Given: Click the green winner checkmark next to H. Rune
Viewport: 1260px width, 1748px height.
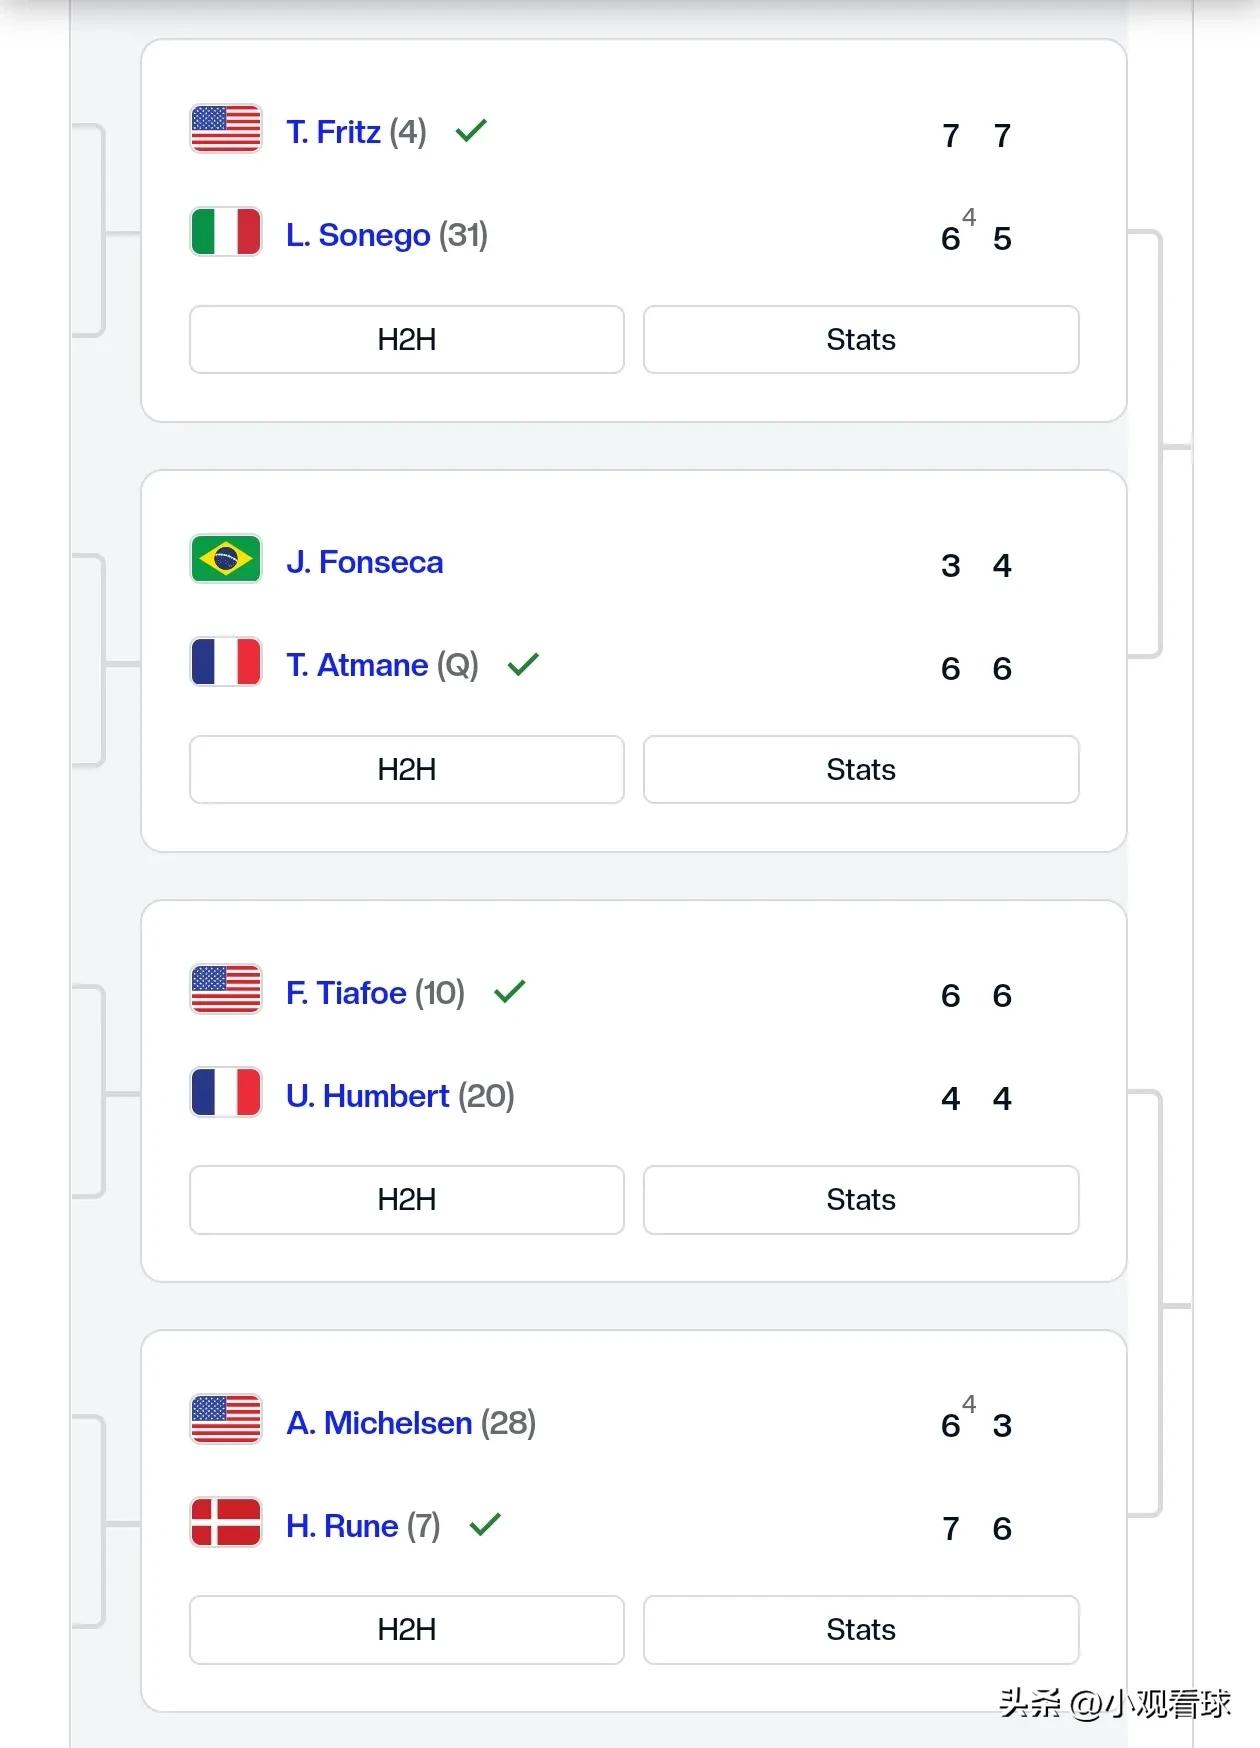Looking at the screenshot, I should [x=485, y=1525].
